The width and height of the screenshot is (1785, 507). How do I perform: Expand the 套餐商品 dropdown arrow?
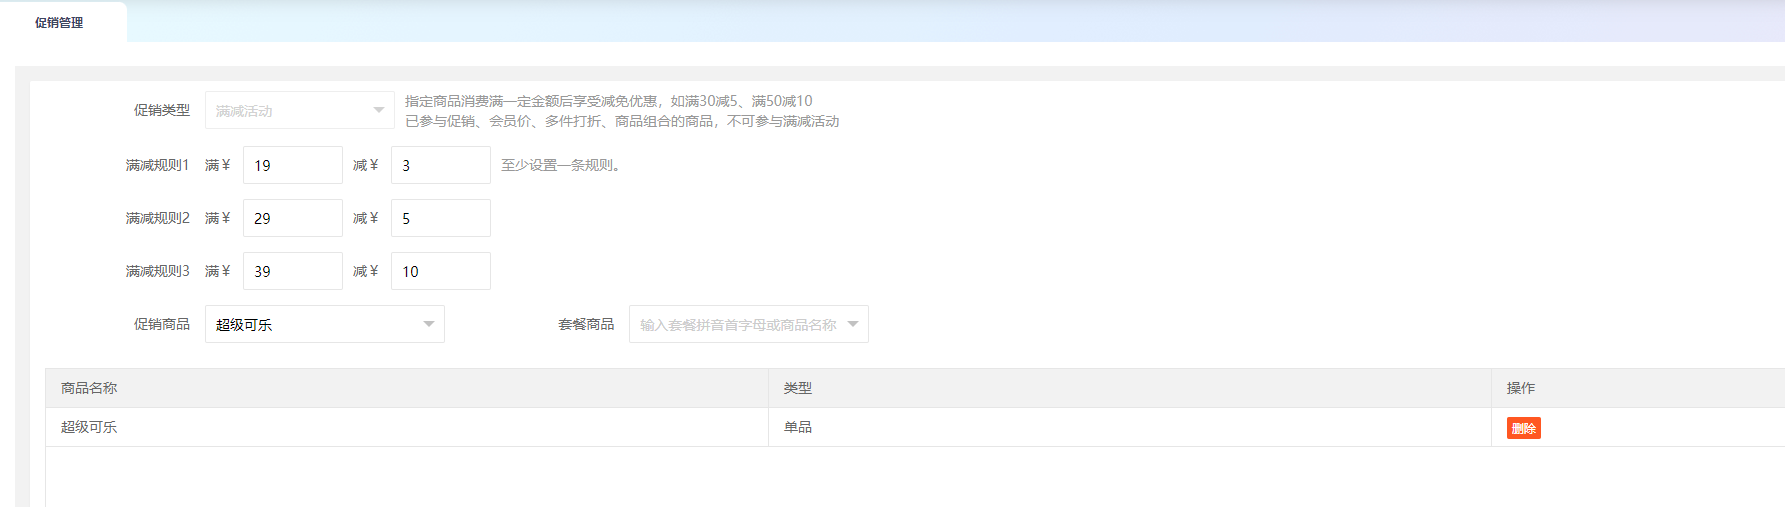click(853, 324)
